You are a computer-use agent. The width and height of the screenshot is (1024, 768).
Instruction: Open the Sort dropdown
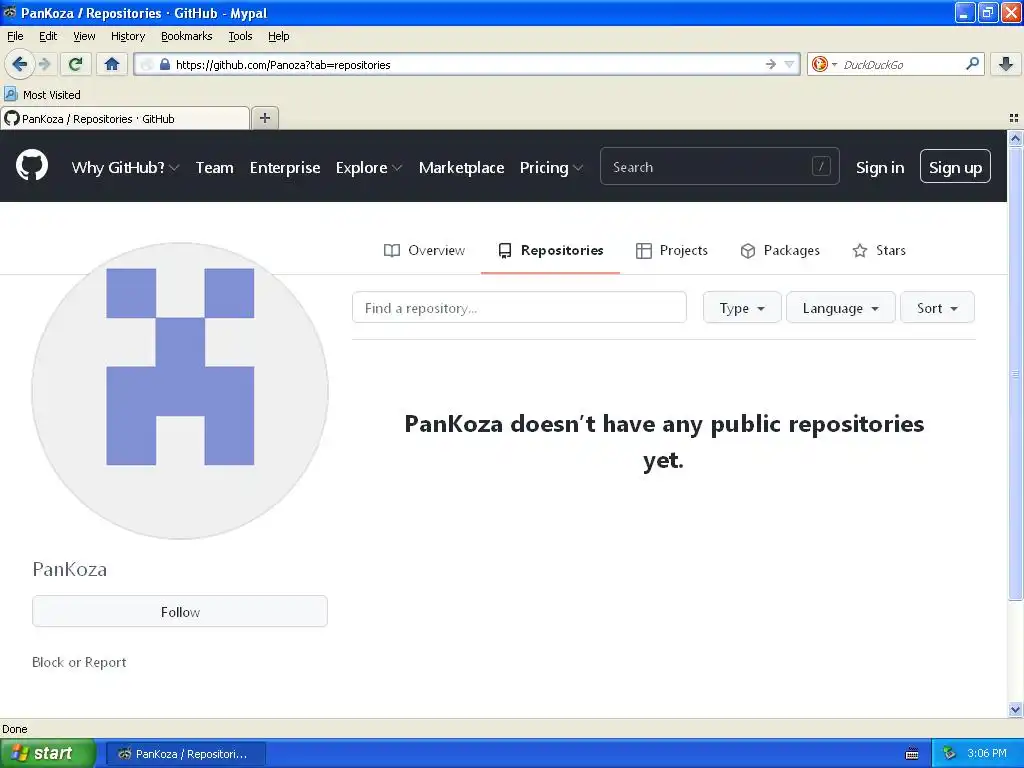coord(937,308)
